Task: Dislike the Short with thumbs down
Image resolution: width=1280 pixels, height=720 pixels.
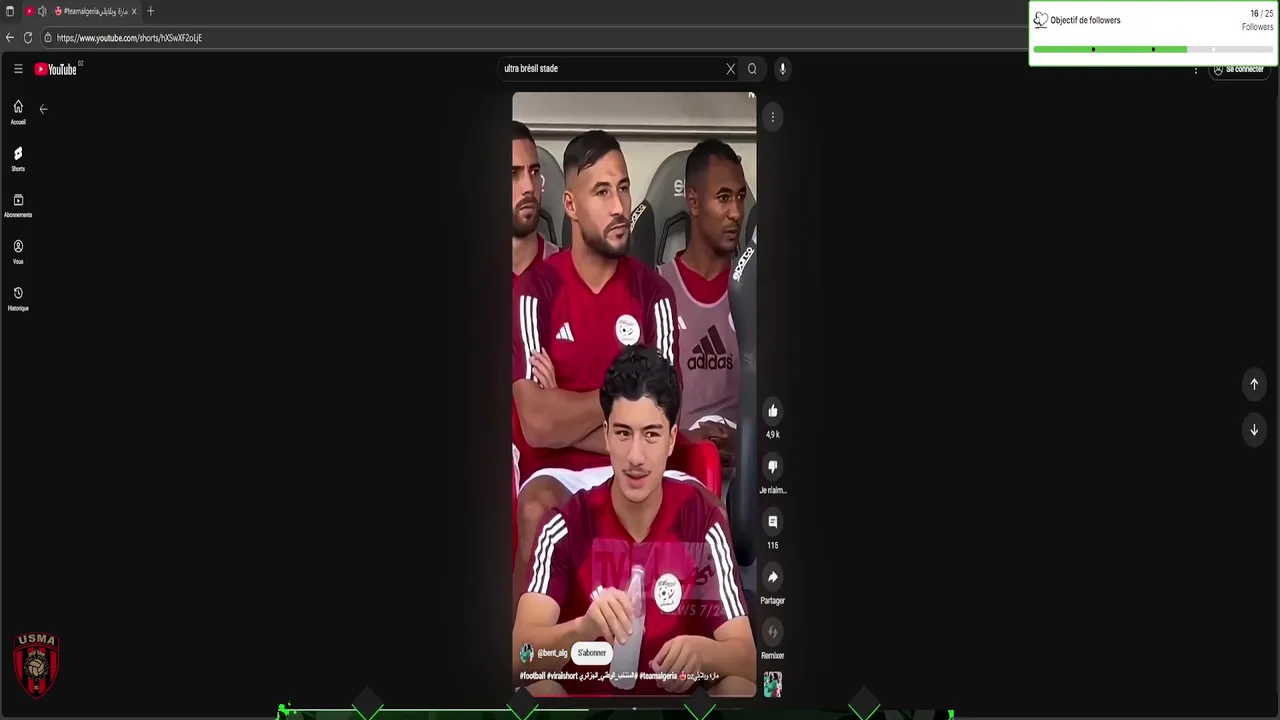Action: (772, 466)
